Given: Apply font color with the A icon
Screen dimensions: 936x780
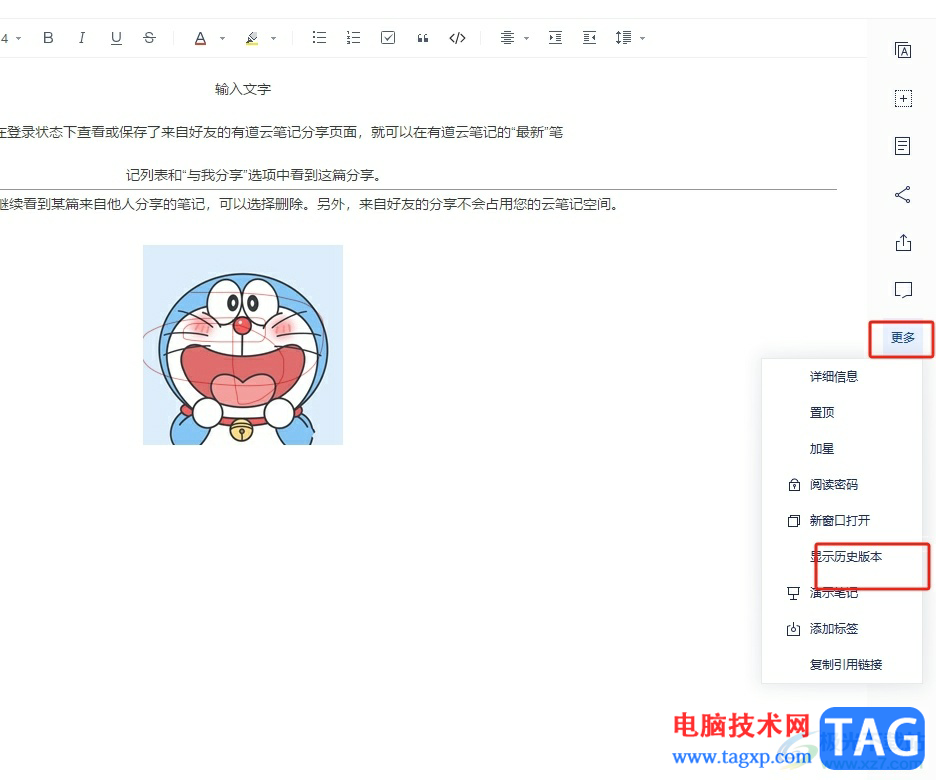Looking at the screenshot, I should pyautogui.click(x=201, y=38).
